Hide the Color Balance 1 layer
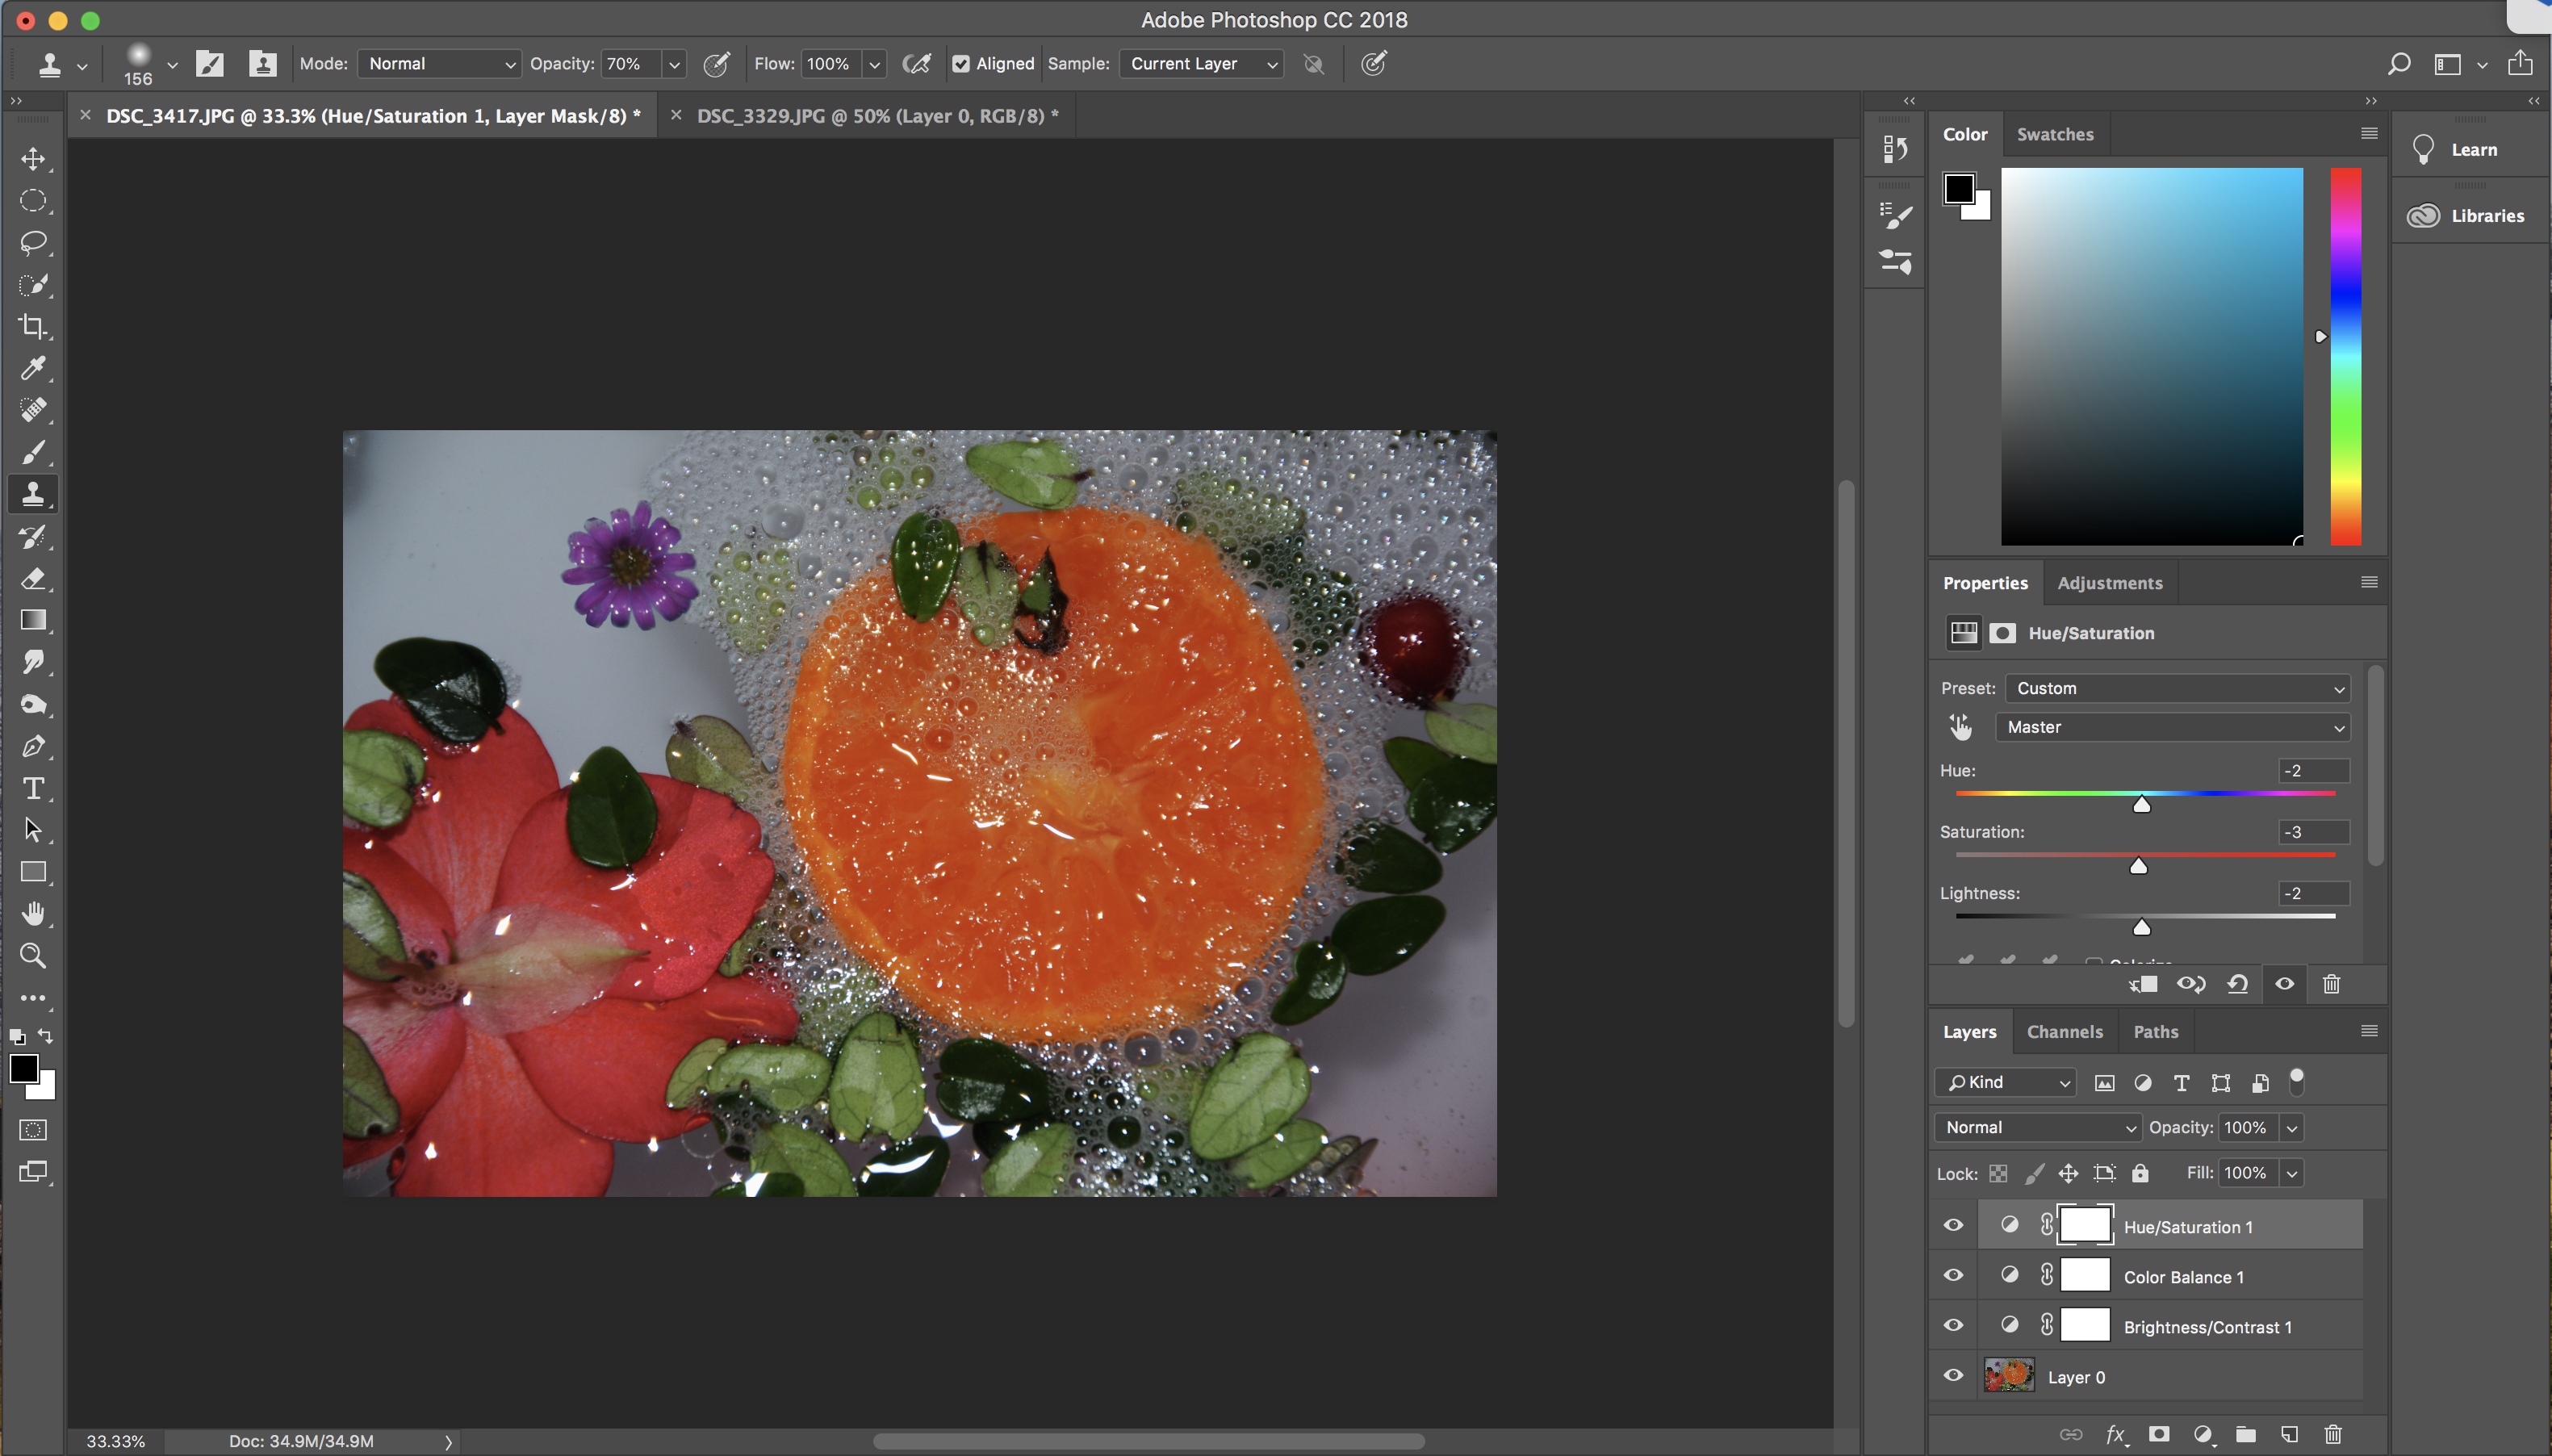 click(1953, 1276)
